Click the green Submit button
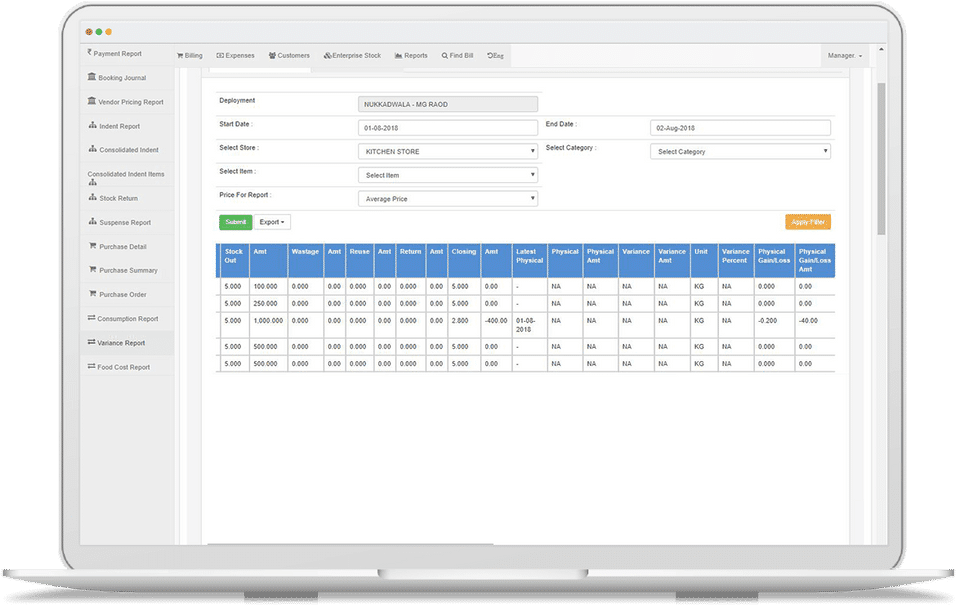 point(235,222)
